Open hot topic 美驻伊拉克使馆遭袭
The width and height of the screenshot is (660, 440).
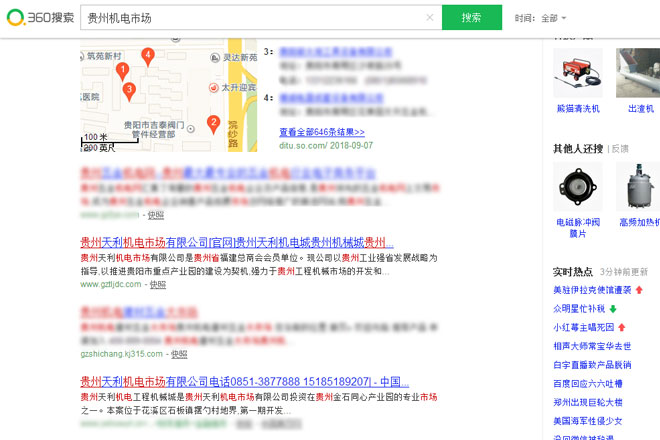[592, 290]
